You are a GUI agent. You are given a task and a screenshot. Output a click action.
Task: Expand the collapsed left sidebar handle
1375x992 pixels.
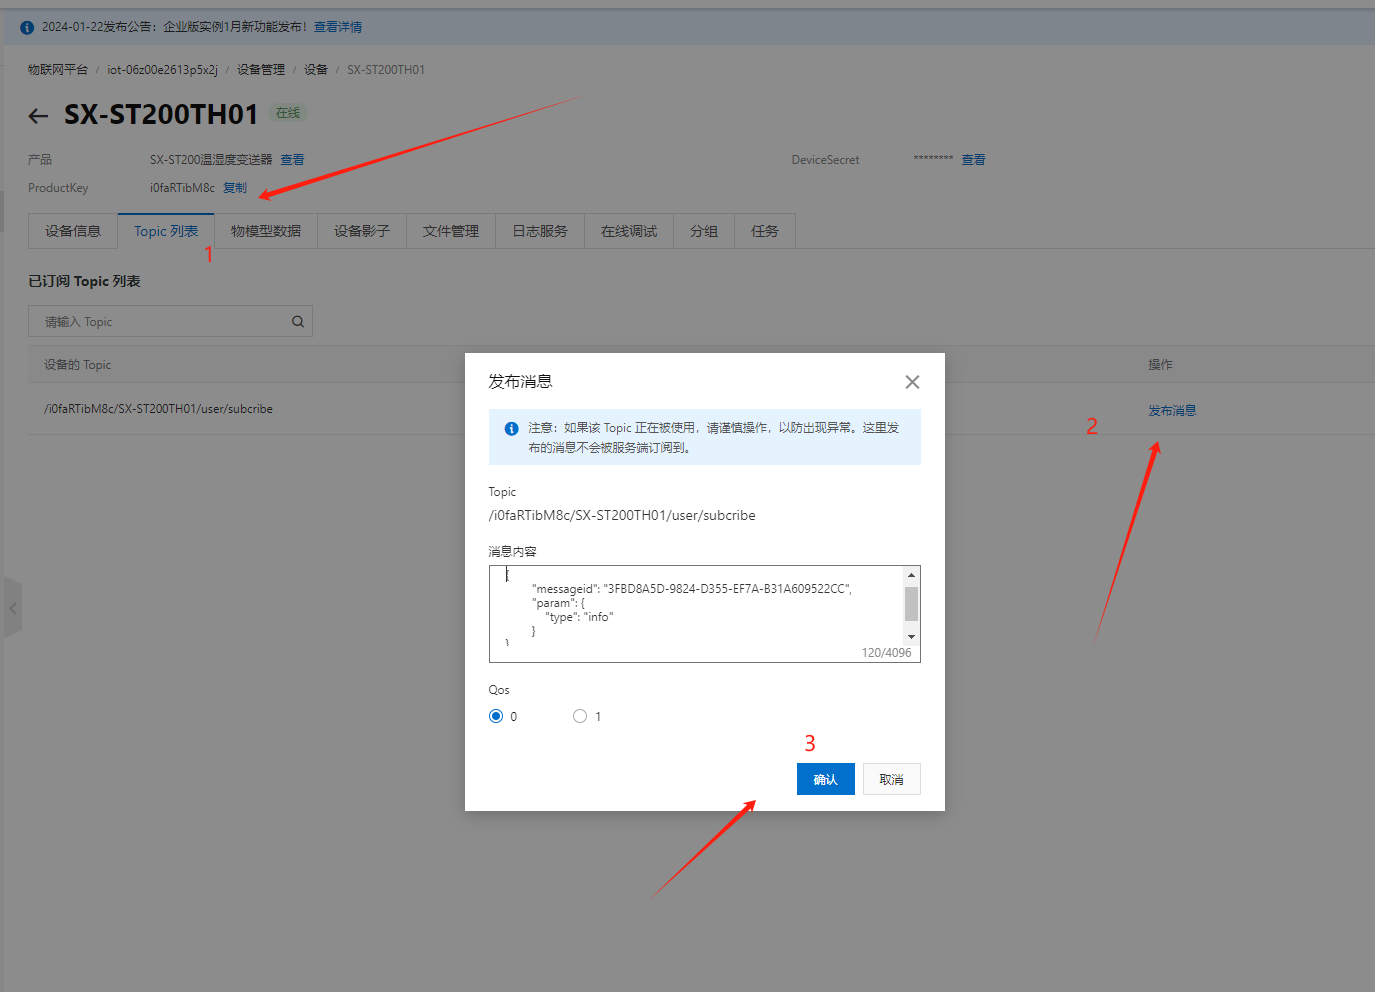(13, 608)
